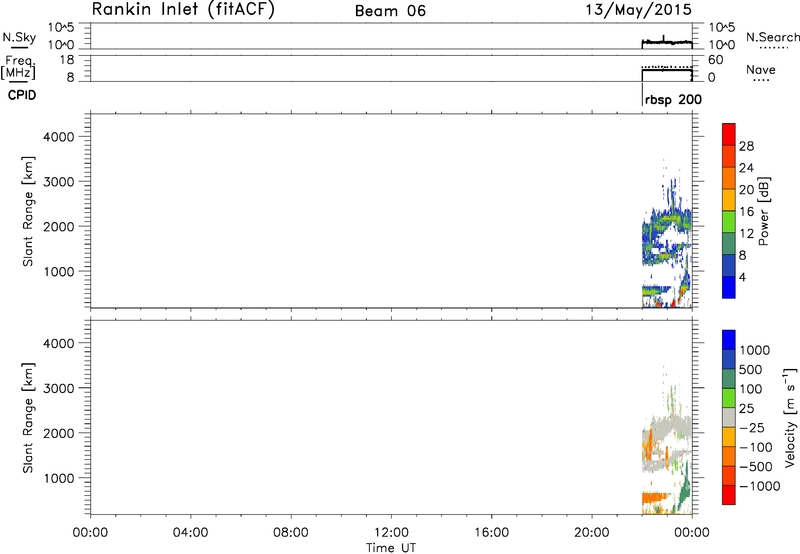Image resolution: width=800 pixels, height=554 pixels.
Task: Click the orange velocity band near 500 km
Action: 655,497
